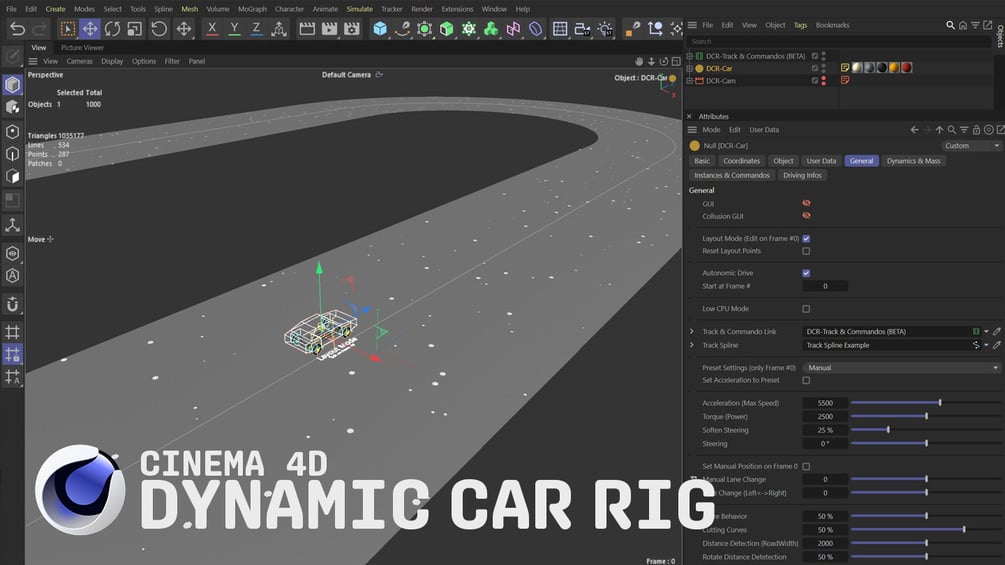Open the pink deformer icon
The width and height of the screenshot is (1005, 565).
tap(513, 29)
